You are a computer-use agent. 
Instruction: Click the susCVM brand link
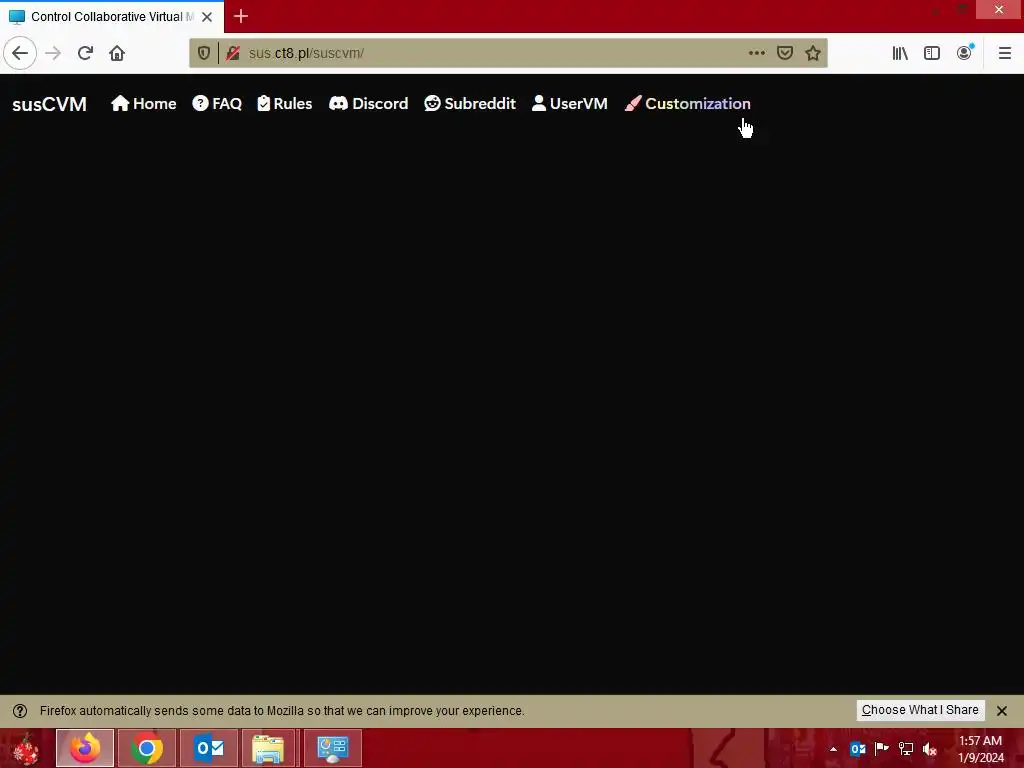tap(50, 104)
